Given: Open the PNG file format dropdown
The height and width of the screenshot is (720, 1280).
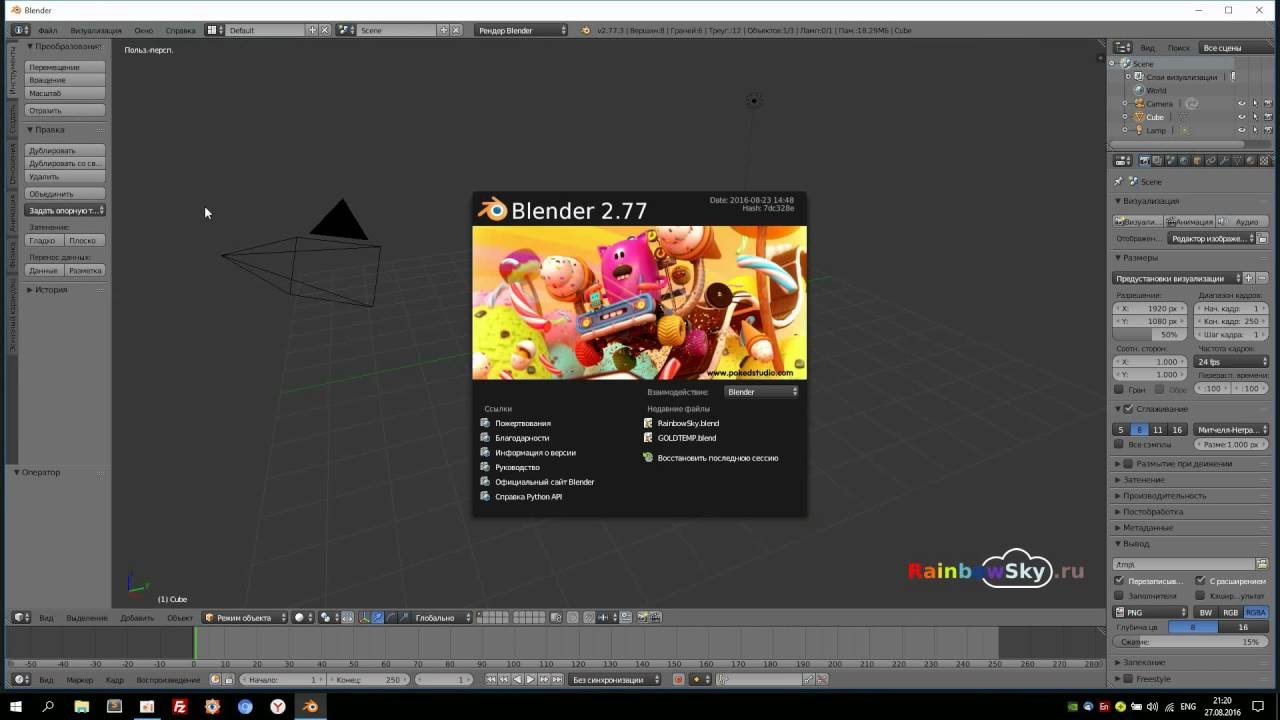Looking at the screenshot, I should [1151, 612].
